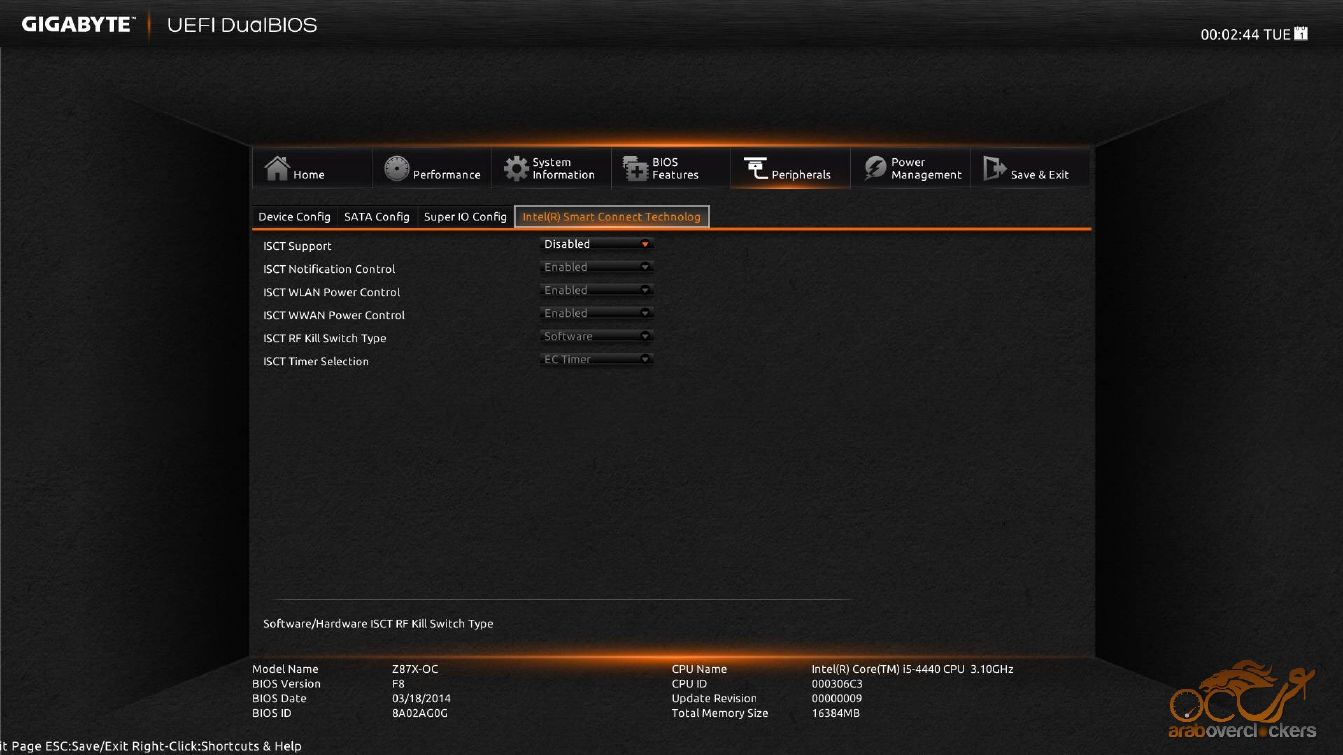Click the System Information gear icon
This screenshot has height=755, width=1343.
516,169
